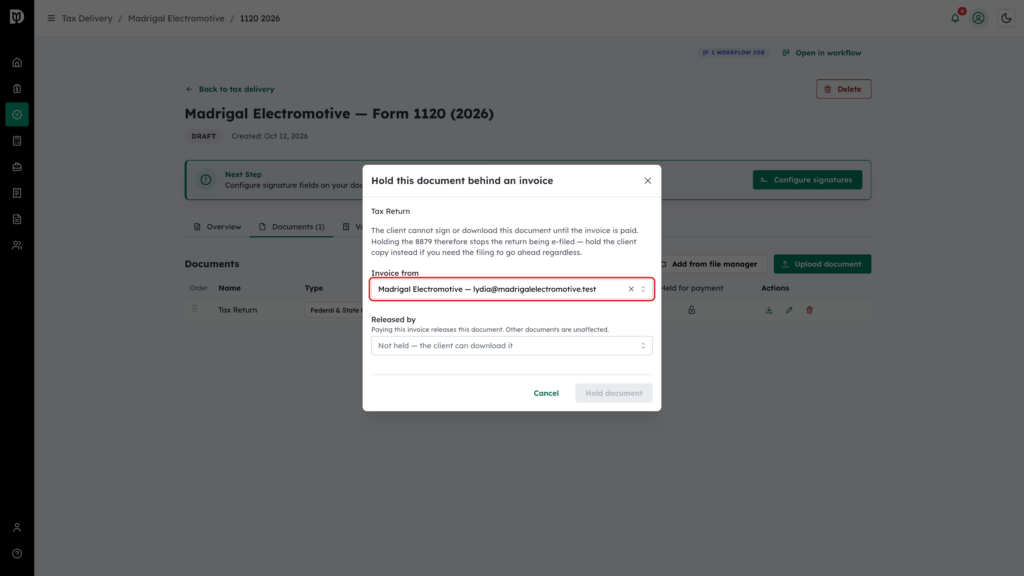The width and height of the screenshot is (1024, 576).
Task: Close the hold document dialog
Action: [648, 181]
